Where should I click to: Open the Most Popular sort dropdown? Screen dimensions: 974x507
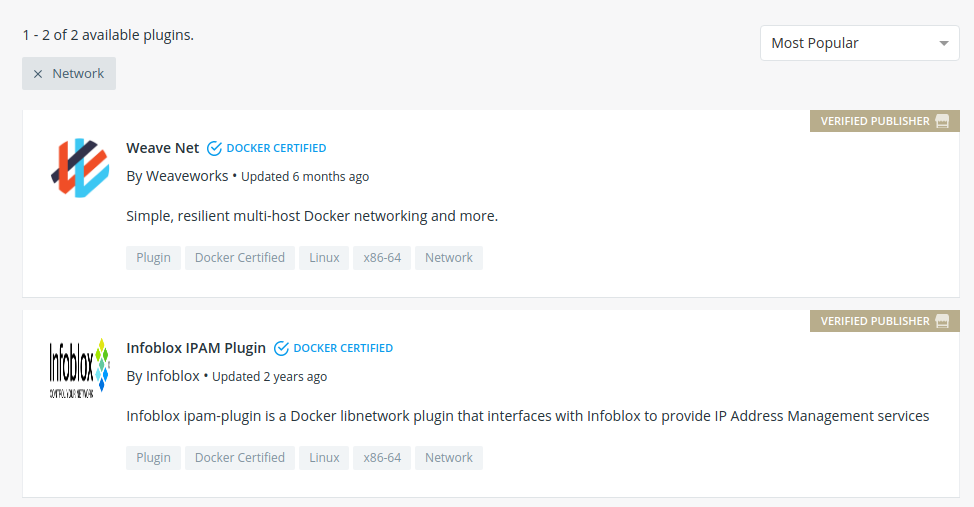click(x=860, y=43)
